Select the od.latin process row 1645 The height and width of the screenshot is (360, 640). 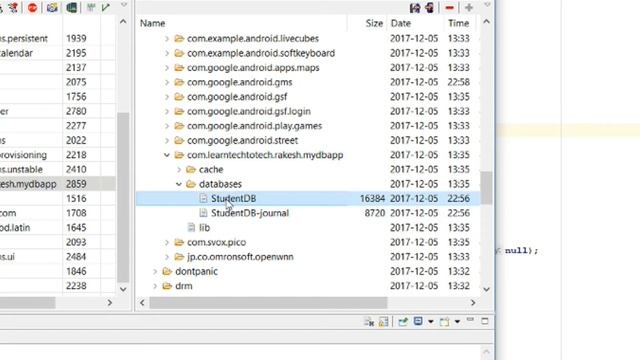[x=58, y=228]
